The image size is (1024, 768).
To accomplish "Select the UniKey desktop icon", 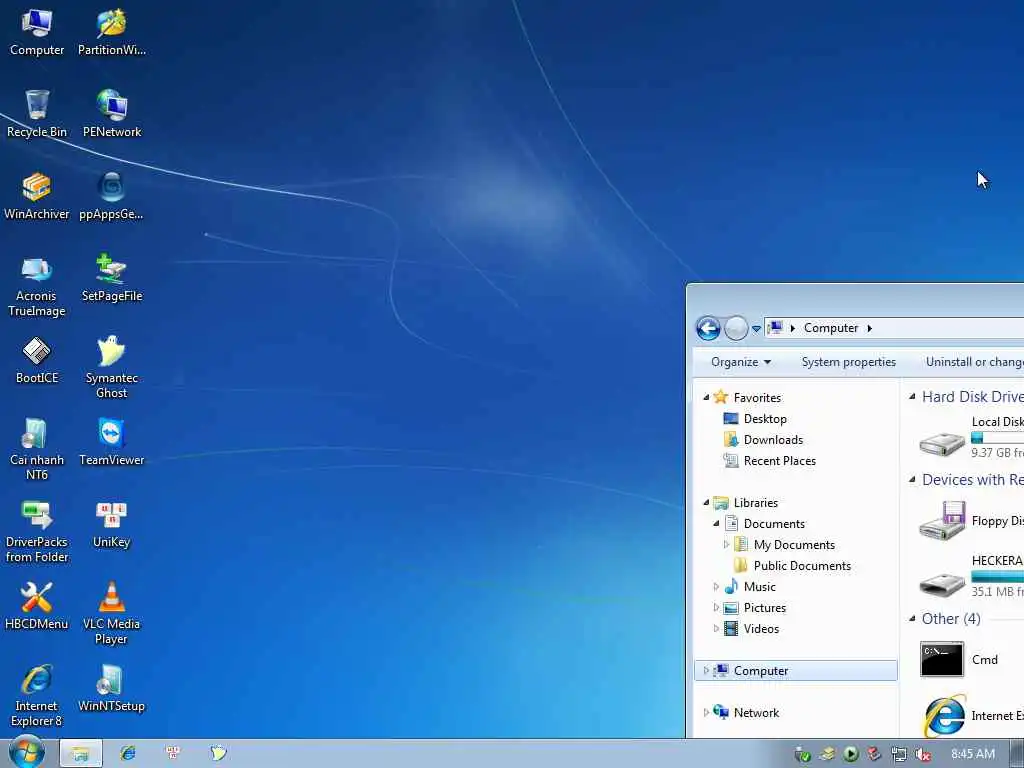I will [x=112, y=525].
